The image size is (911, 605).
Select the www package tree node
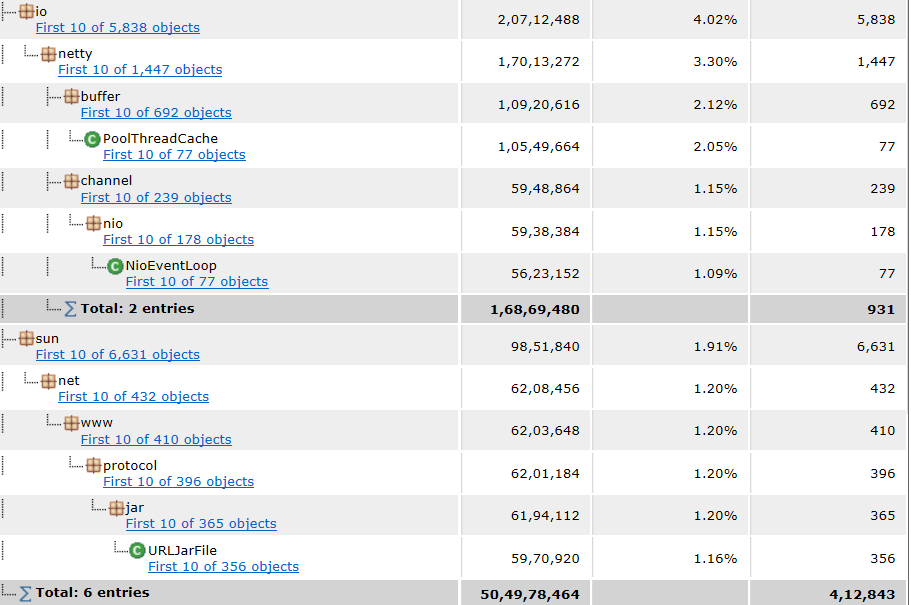pyautogui.click(x=96, y=423)
